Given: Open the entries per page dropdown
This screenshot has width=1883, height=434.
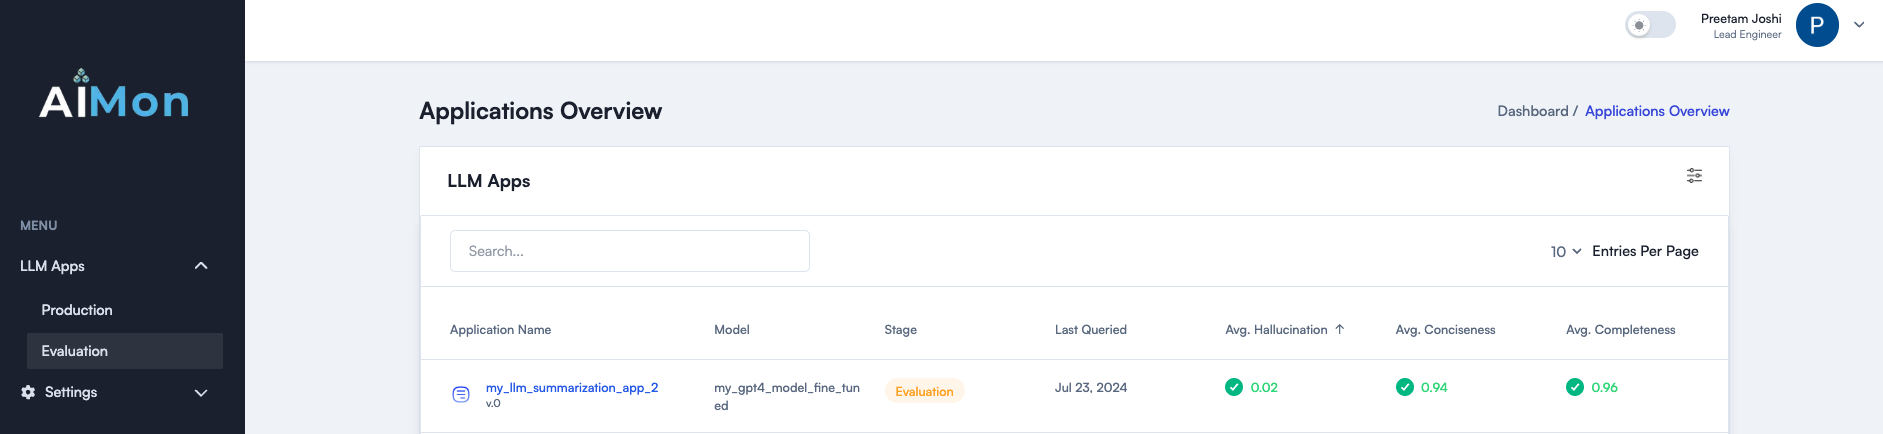Looking at the screenshot, I should pos(1565,252).
